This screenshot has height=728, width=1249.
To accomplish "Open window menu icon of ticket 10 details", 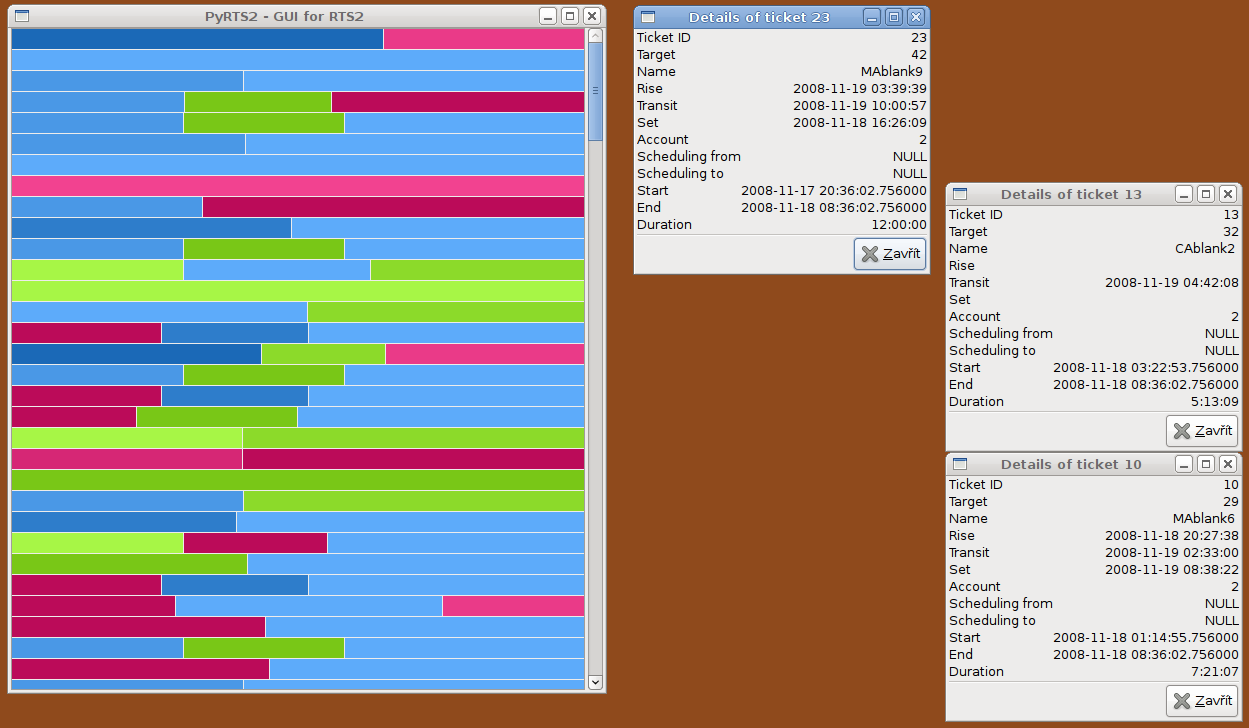I will click(x=960, y=464).
